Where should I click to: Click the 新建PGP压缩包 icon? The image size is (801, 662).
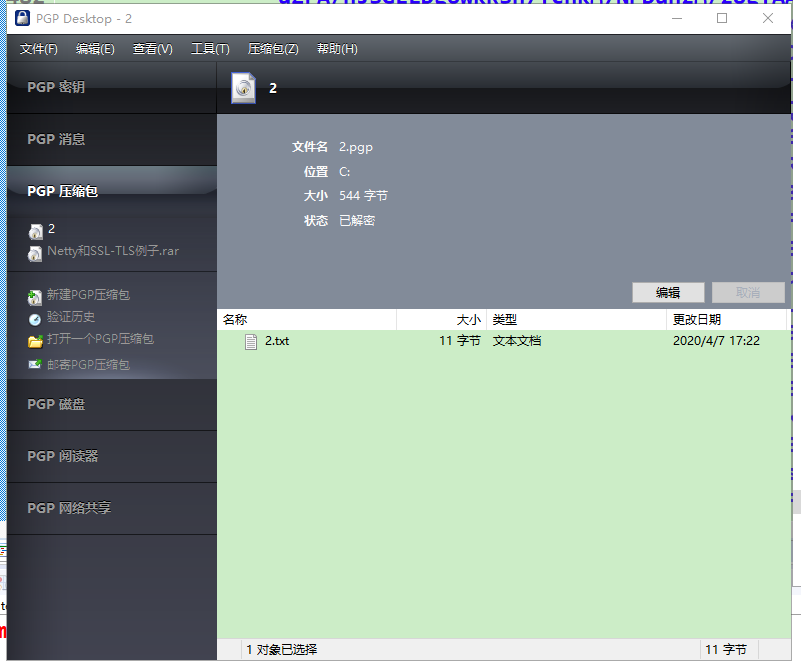pyautogui.click(x=36, y=295)
